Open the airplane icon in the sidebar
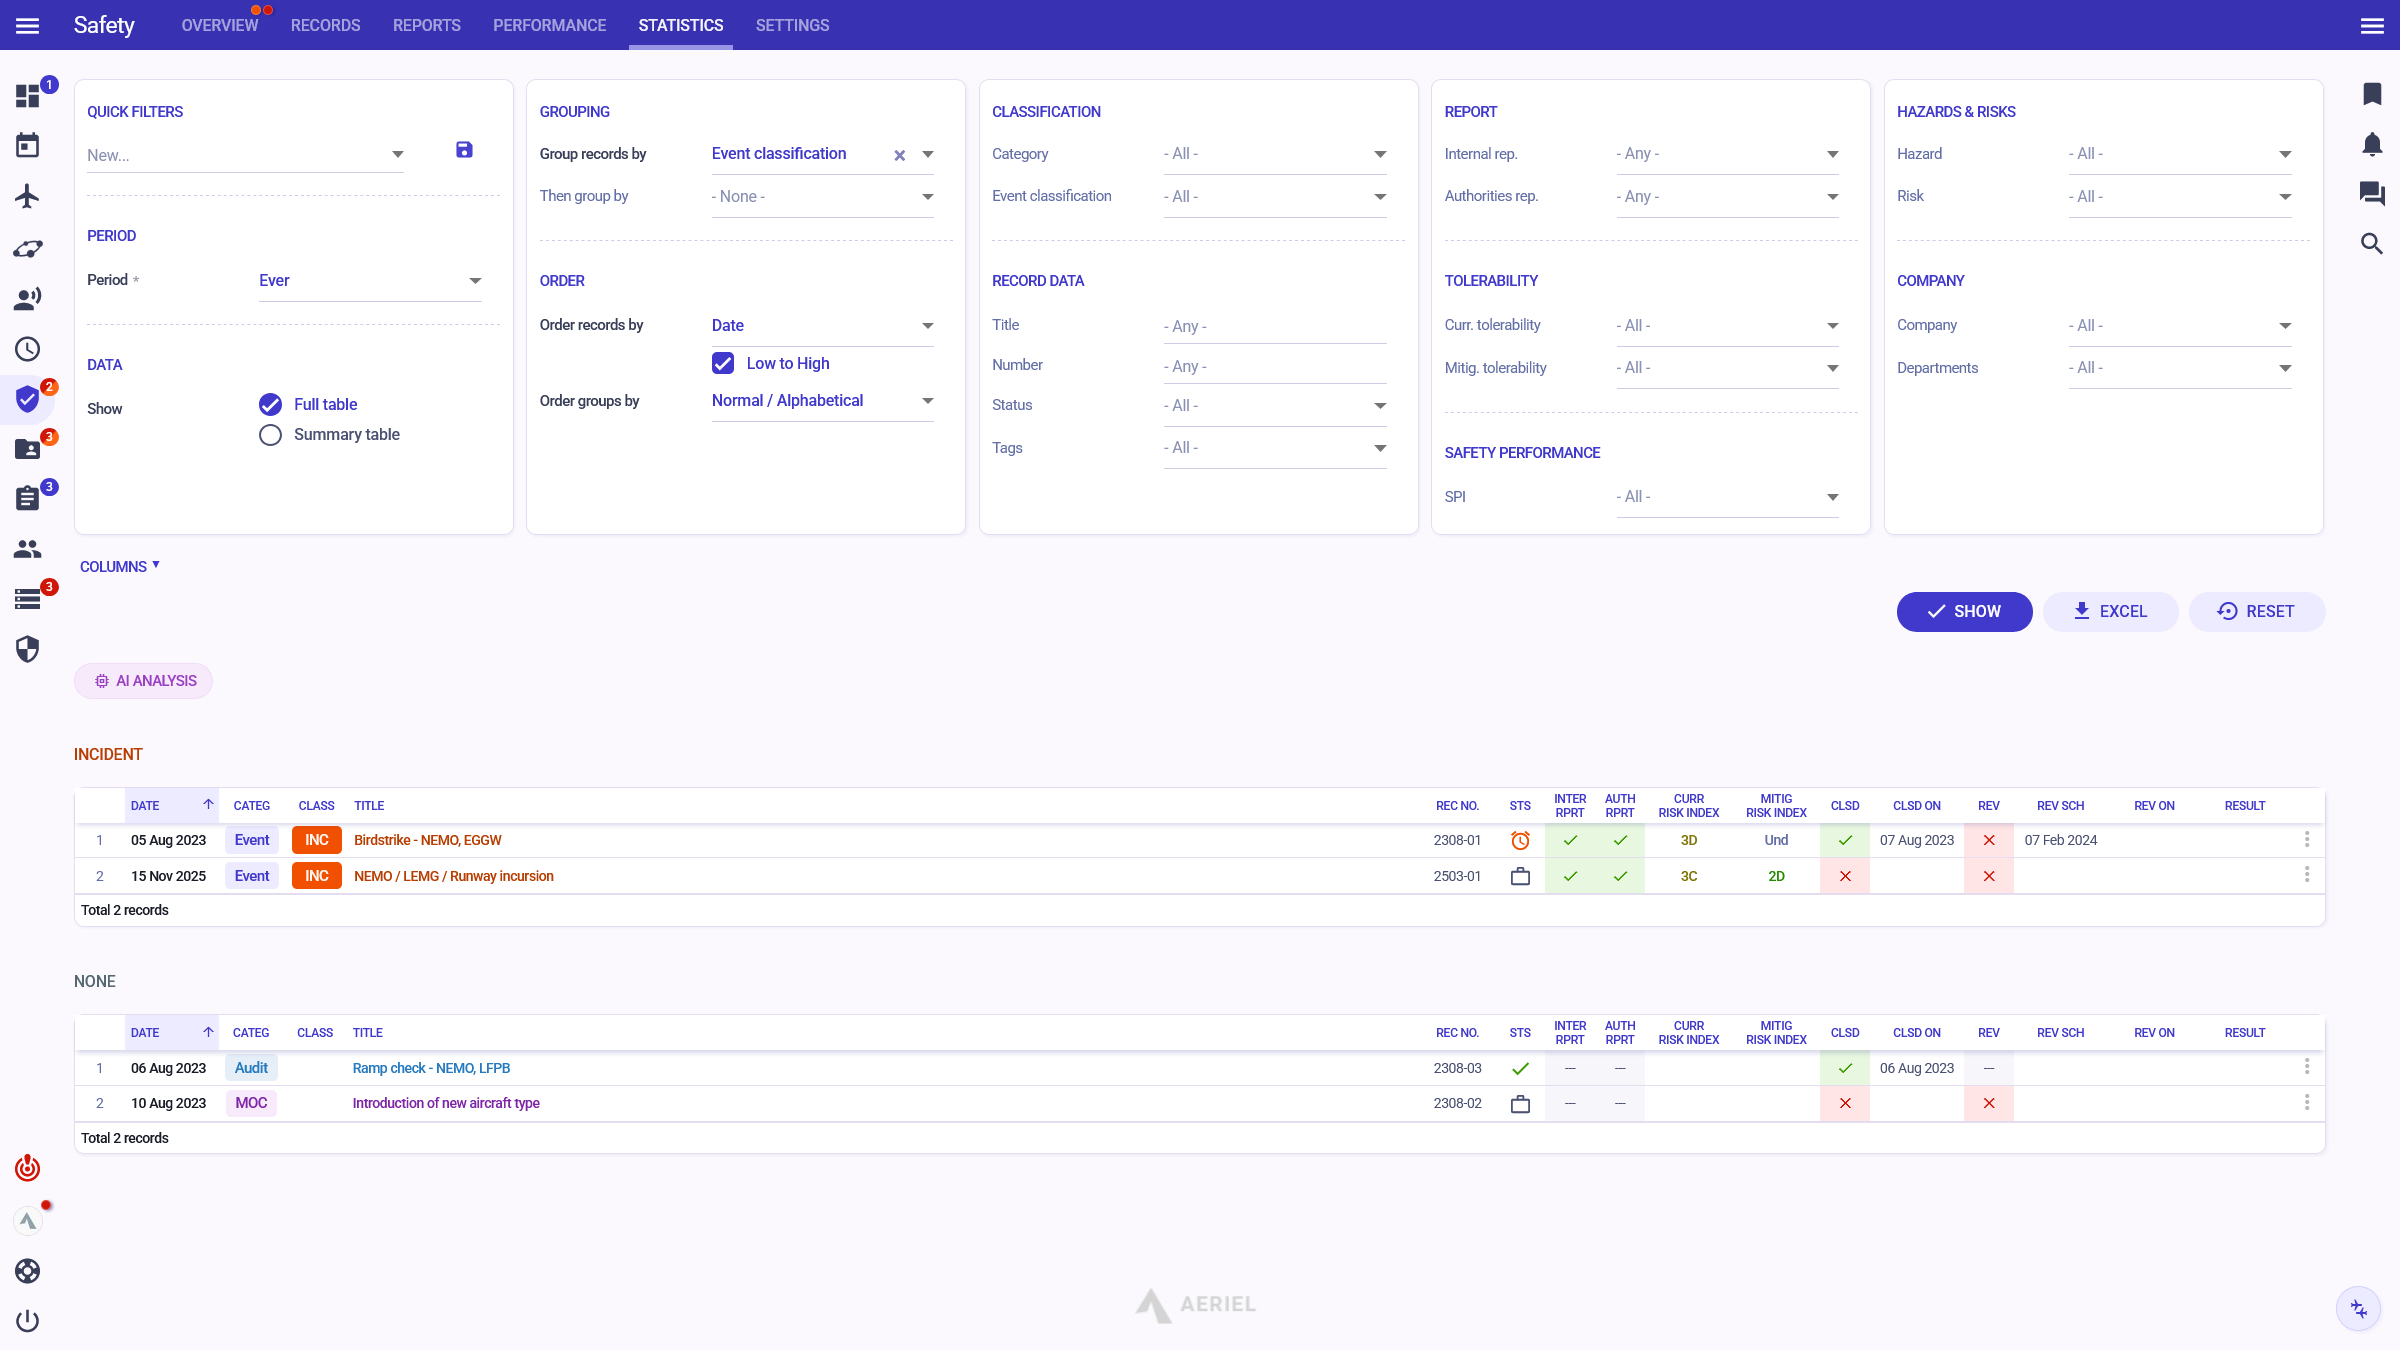 click(27, 196)
